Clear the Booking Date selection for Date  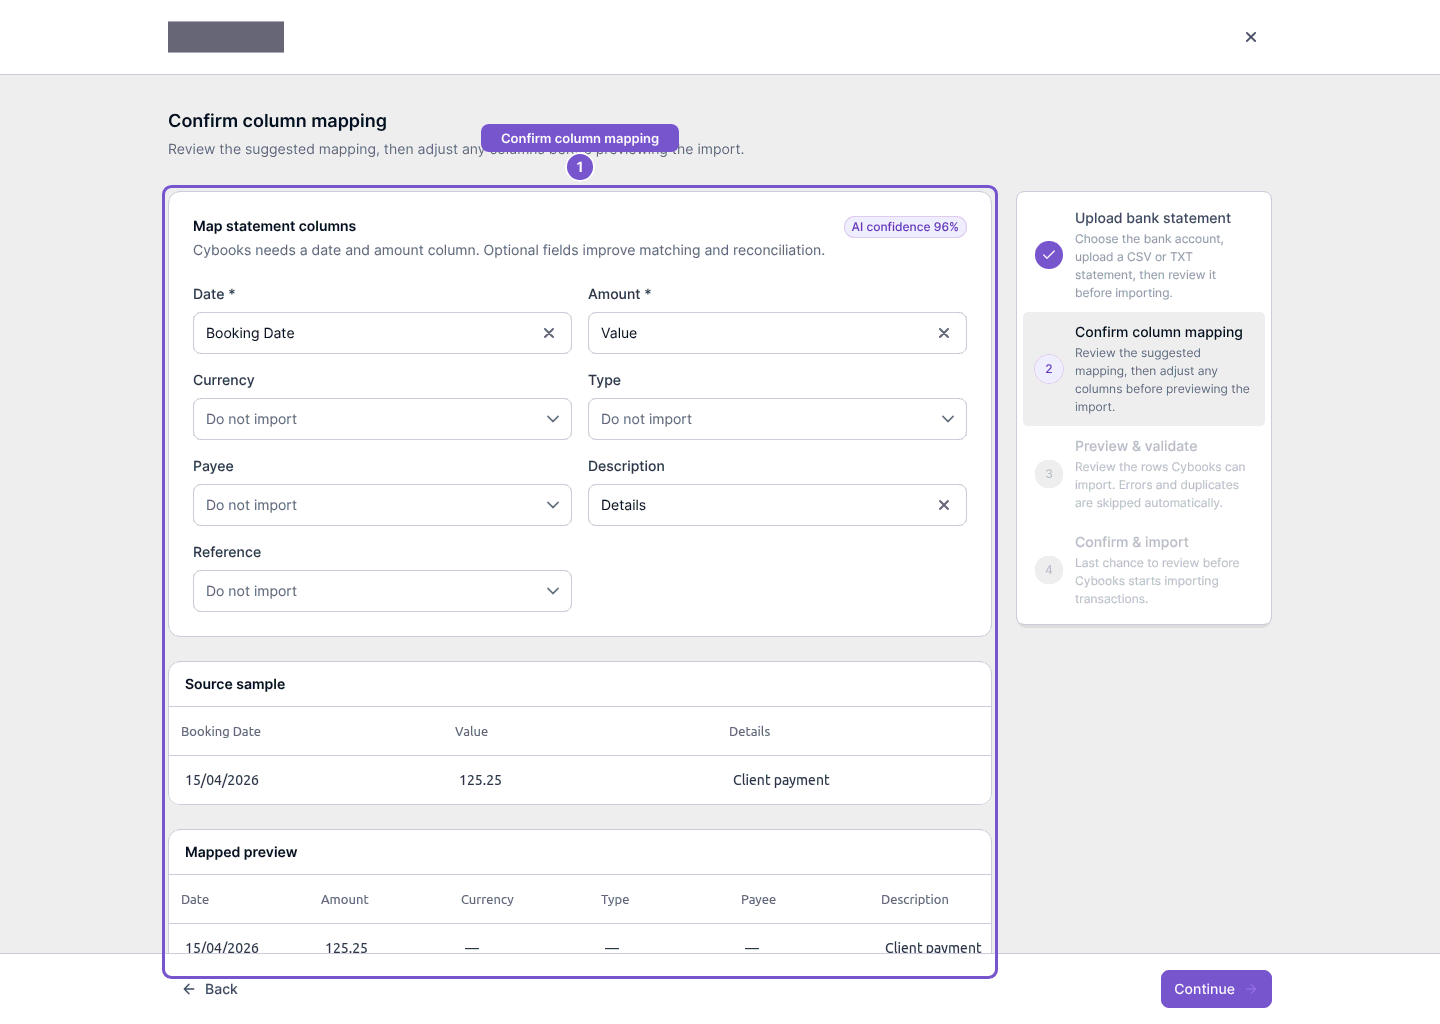point(549,333)
